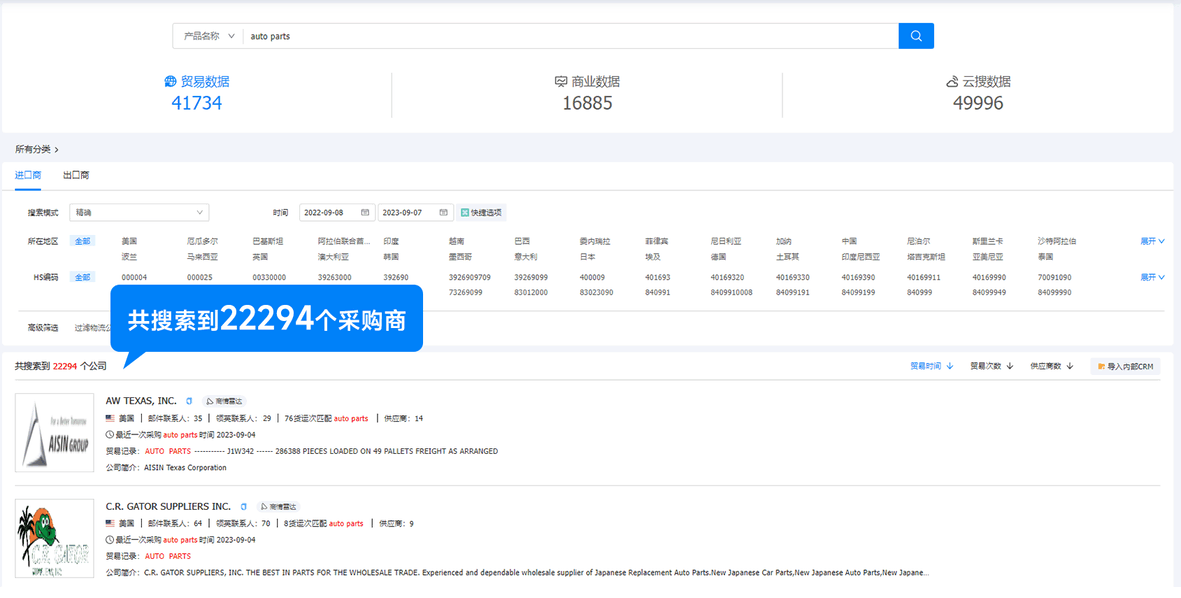
Task: Open the 产品名称 search type dropdown
Action: click(x=205, y=35)
